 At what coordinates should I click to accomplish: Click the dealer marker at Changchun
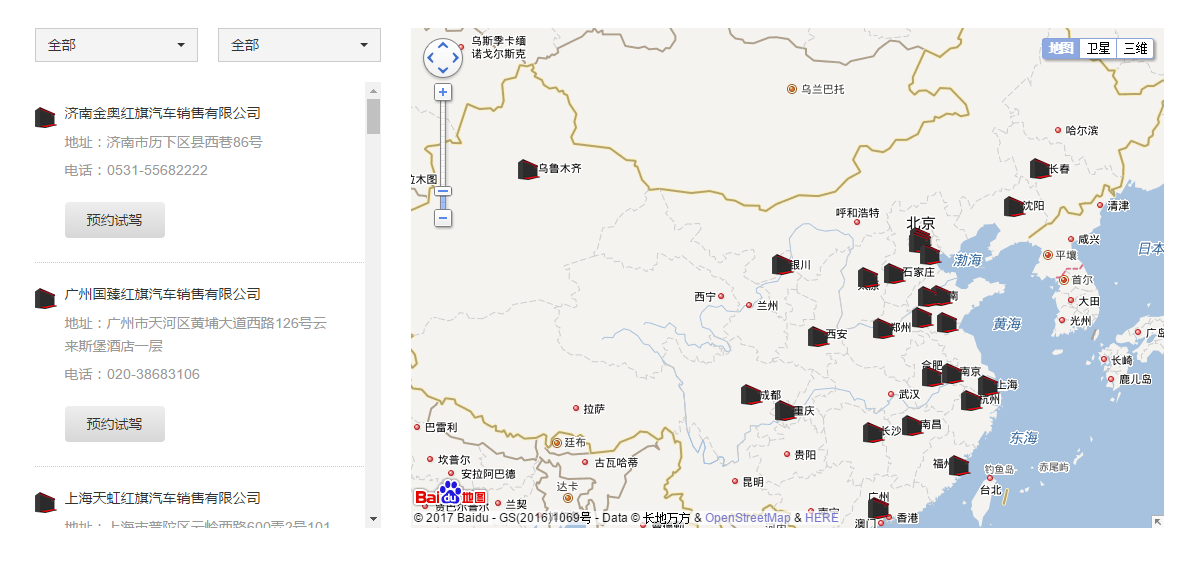(1039, 169)
